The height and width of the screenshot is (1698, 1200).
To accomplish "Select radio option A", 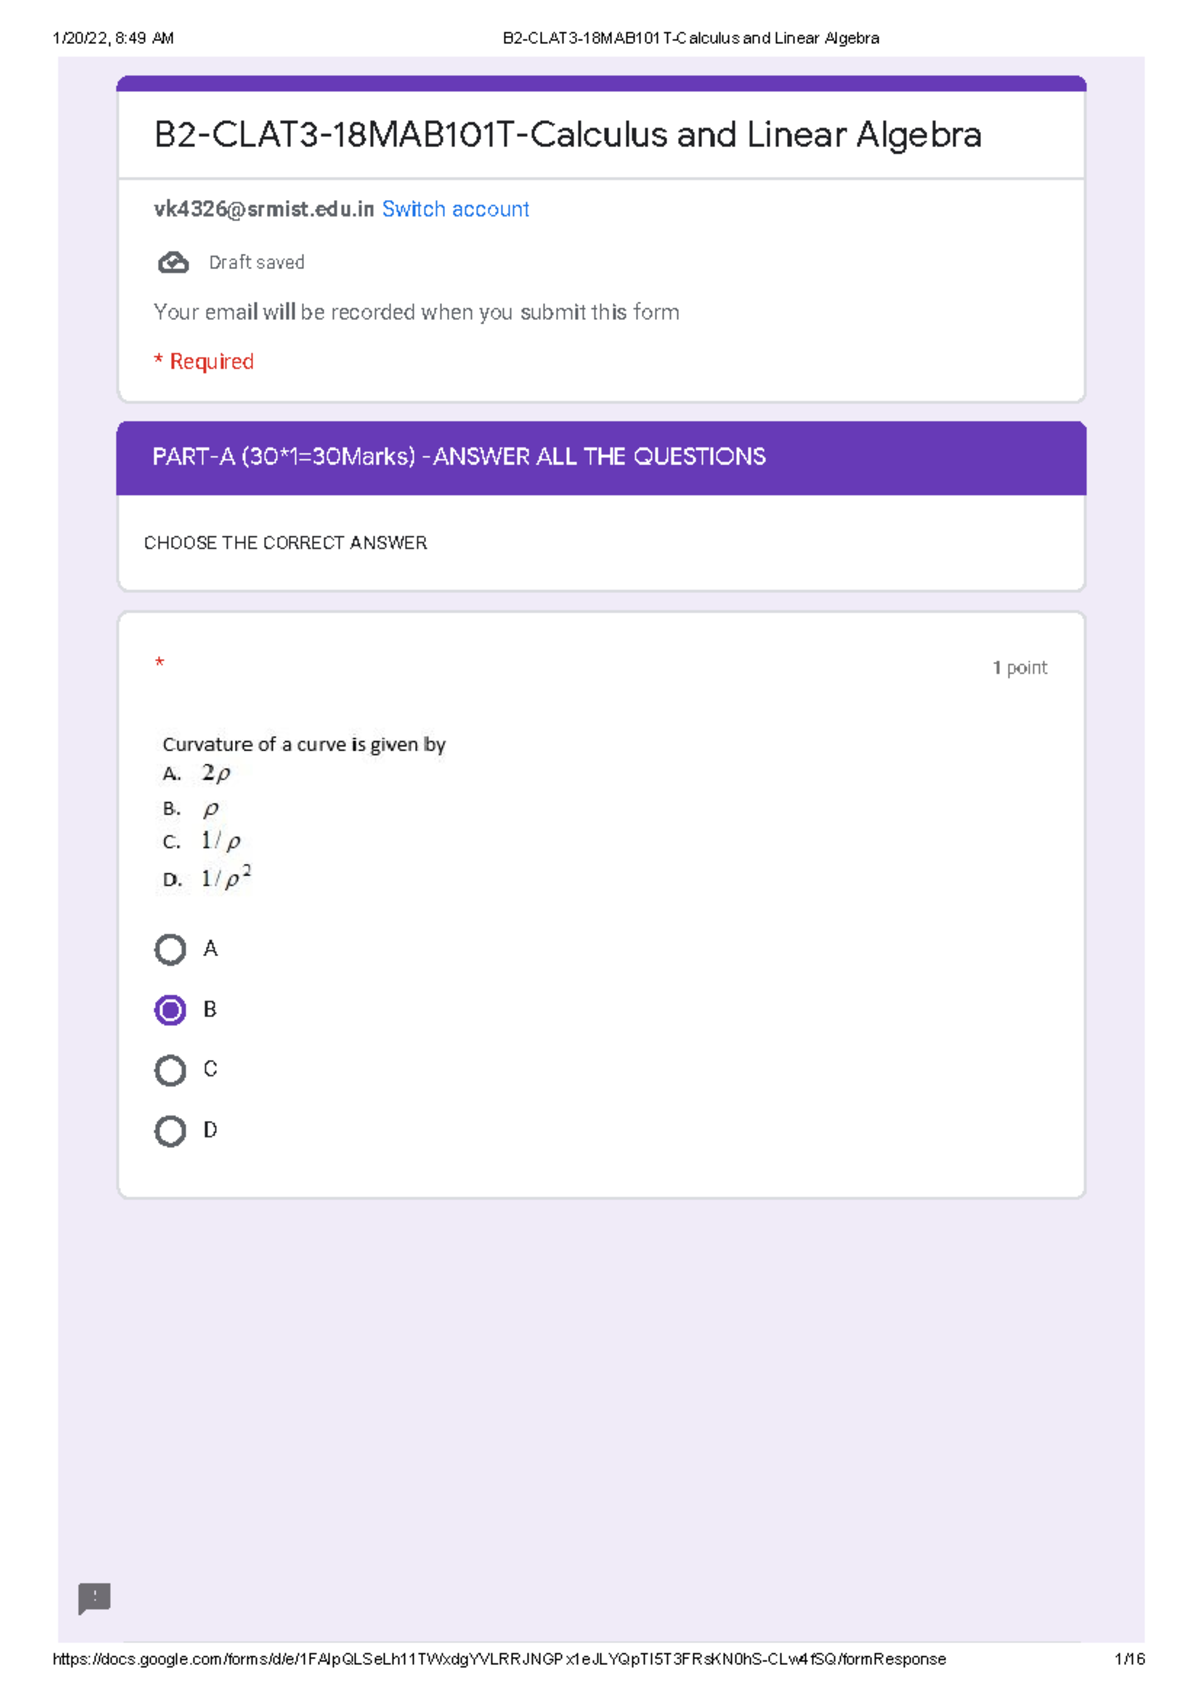I will tap(170, 949).
